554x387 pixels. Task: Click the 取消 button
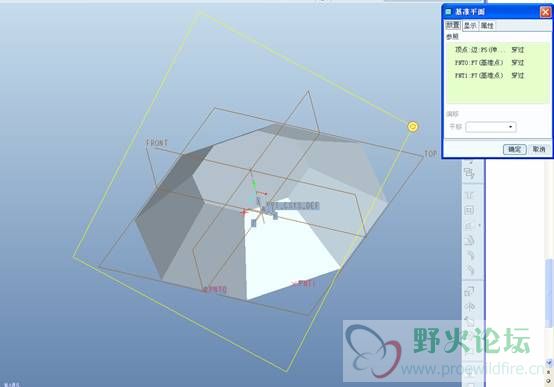[x=539, y=149]
